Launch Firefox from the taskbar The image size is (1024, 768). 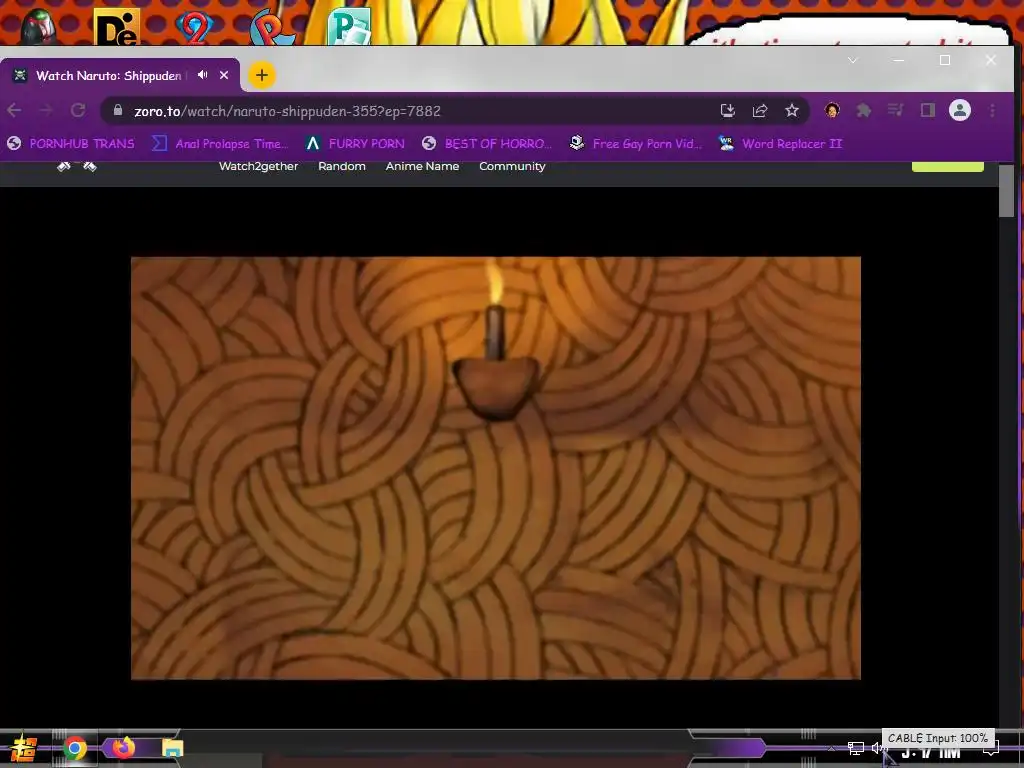pyautogui.click(x=123, y=747)
